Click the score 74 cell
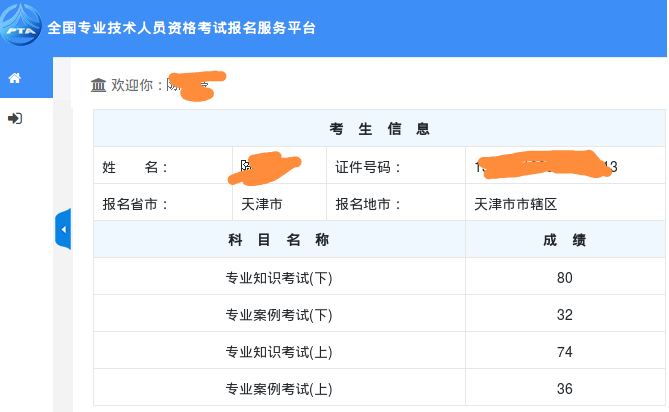The height and width of the screenshot is (412, 669). pos(565,352)
